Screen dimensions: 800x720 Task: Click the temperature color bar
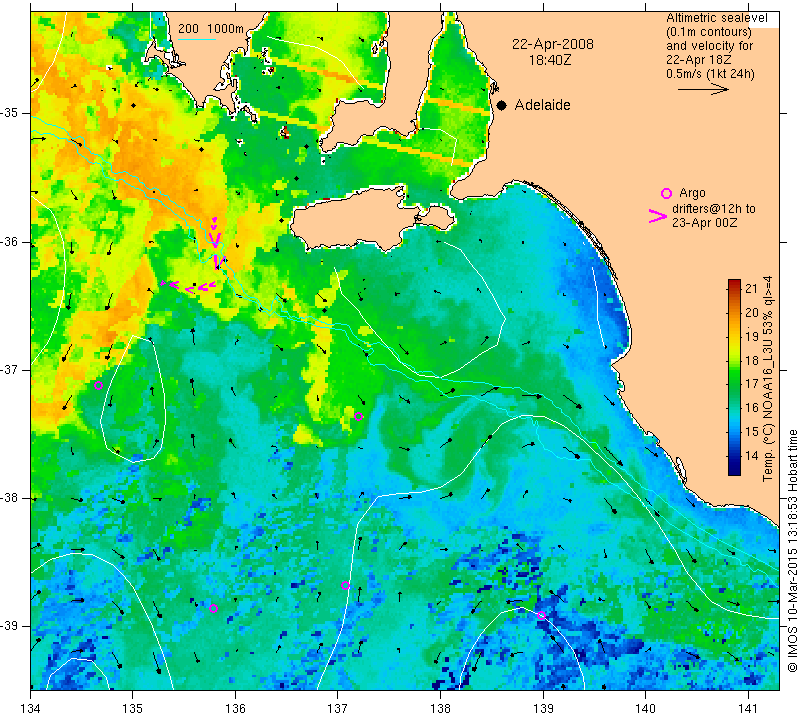click(734, 377)
